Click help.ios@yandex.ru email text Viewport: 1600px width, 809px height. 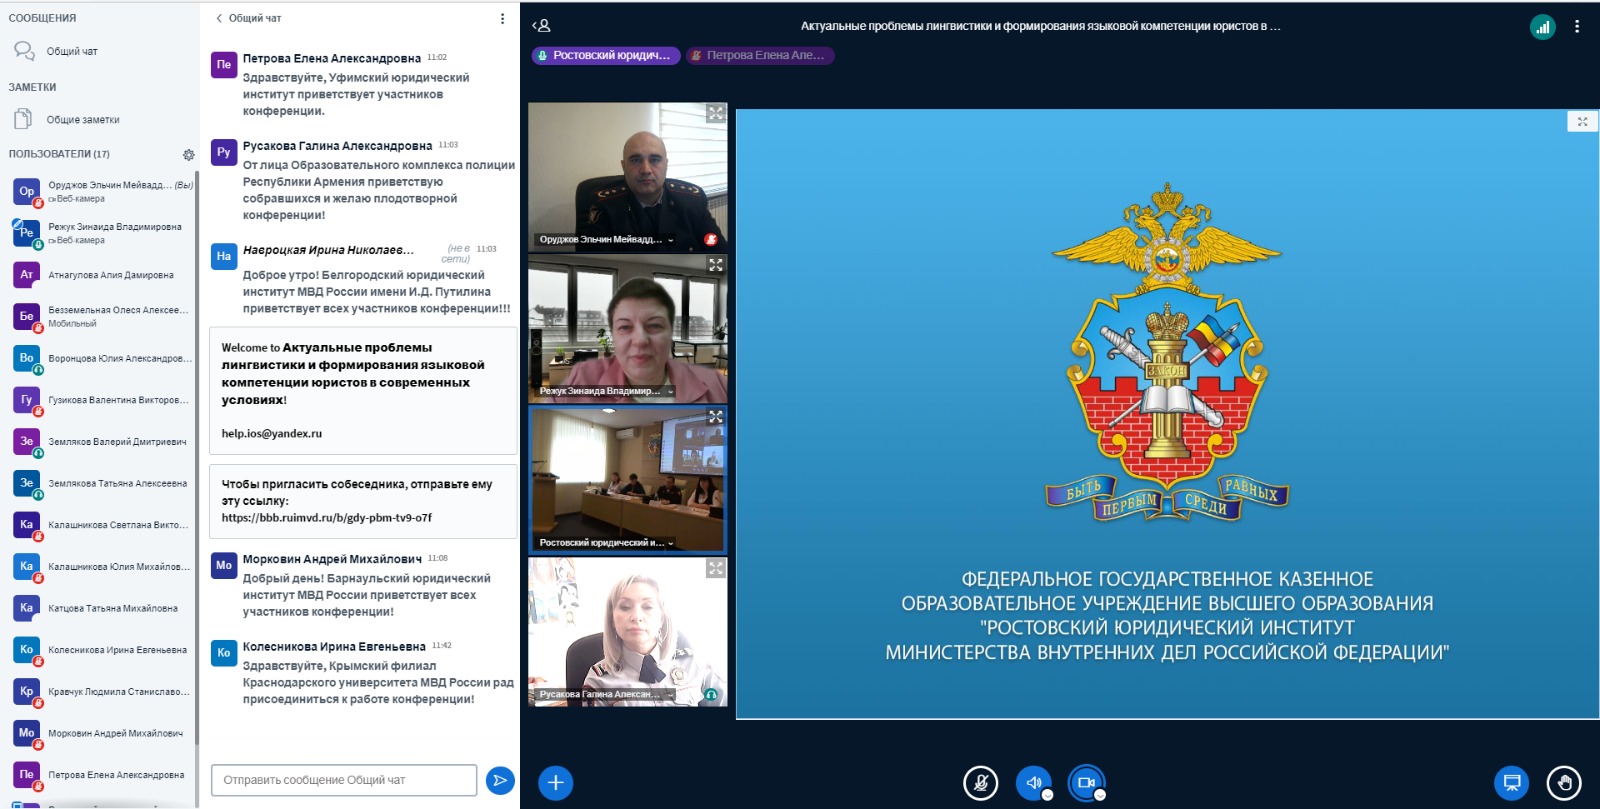coord(272,434)
